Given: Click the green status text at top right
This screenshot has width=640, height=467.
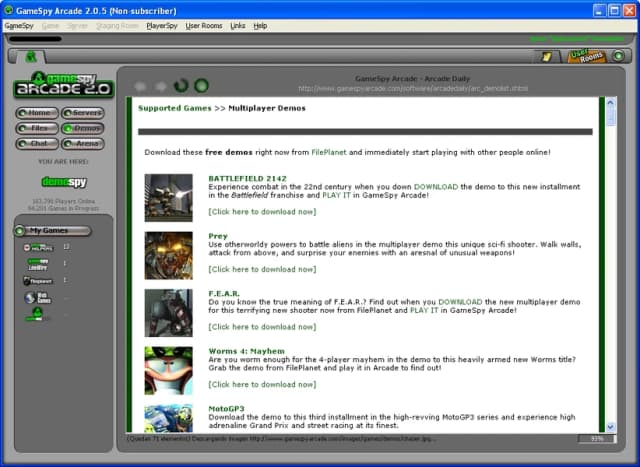Looking at the screenshot, I should pyautogui.click(x=577, y=39).
